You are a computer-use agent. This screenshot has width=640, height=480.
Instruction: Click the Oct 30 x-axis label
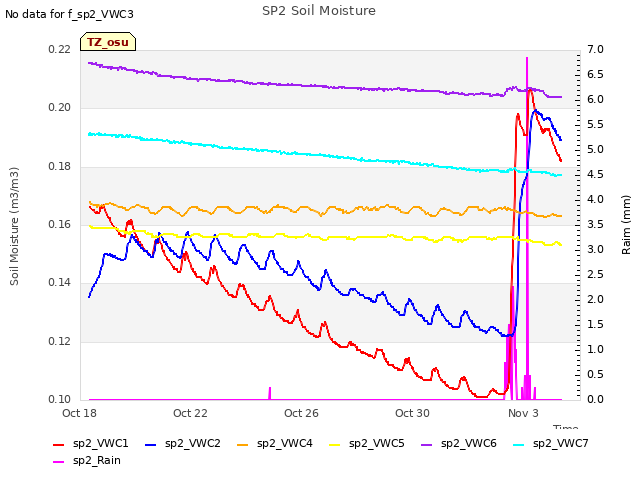412,413
